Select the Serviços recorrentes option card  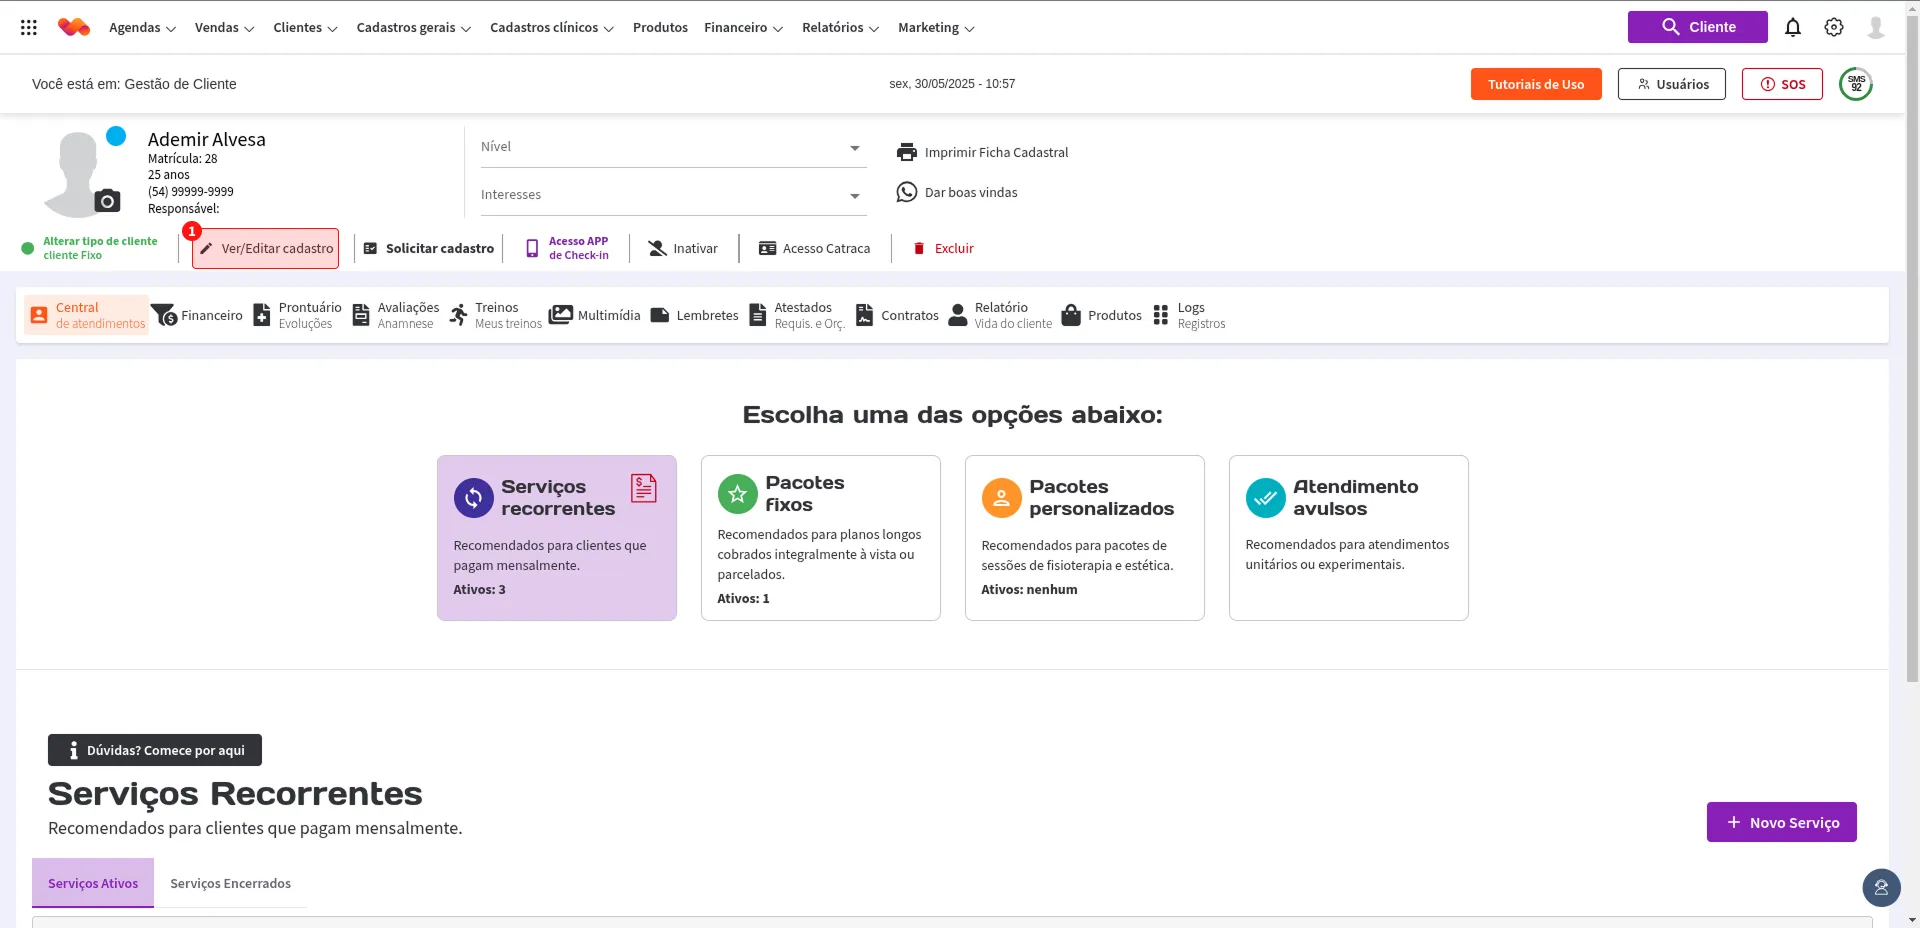coord(556,537)
